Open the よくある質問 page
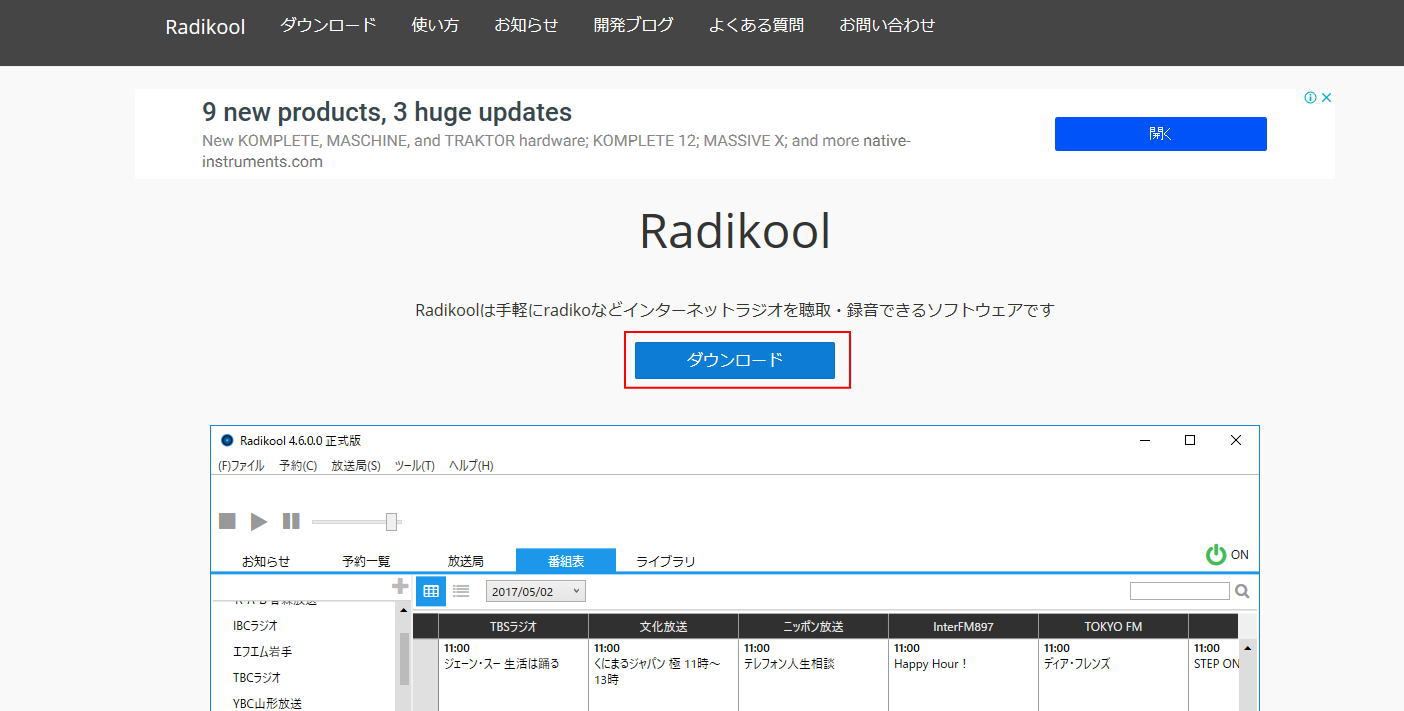This screenshot has width=1404, height=711. coord(756,25)
